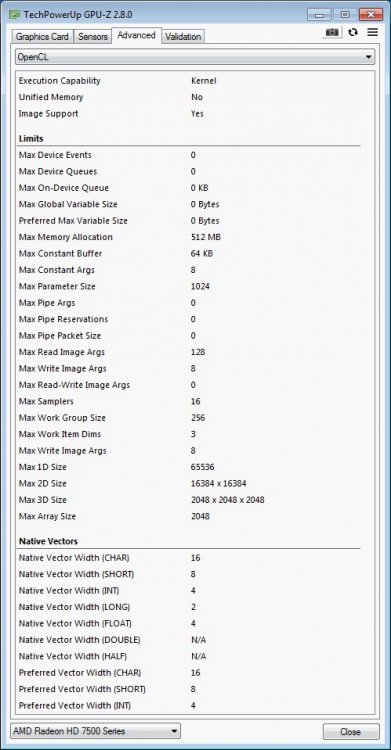Click the GPU-Z title bar app icon
Screen dimensions: 391x750
click(x=14, y=14)
